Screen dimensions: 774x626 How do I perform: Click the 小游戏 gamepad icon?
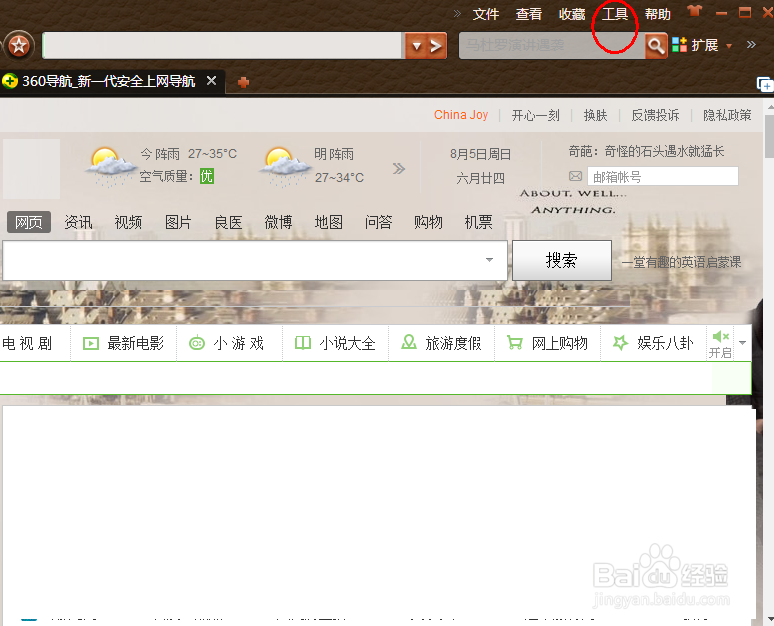click(x=196, y=343)
